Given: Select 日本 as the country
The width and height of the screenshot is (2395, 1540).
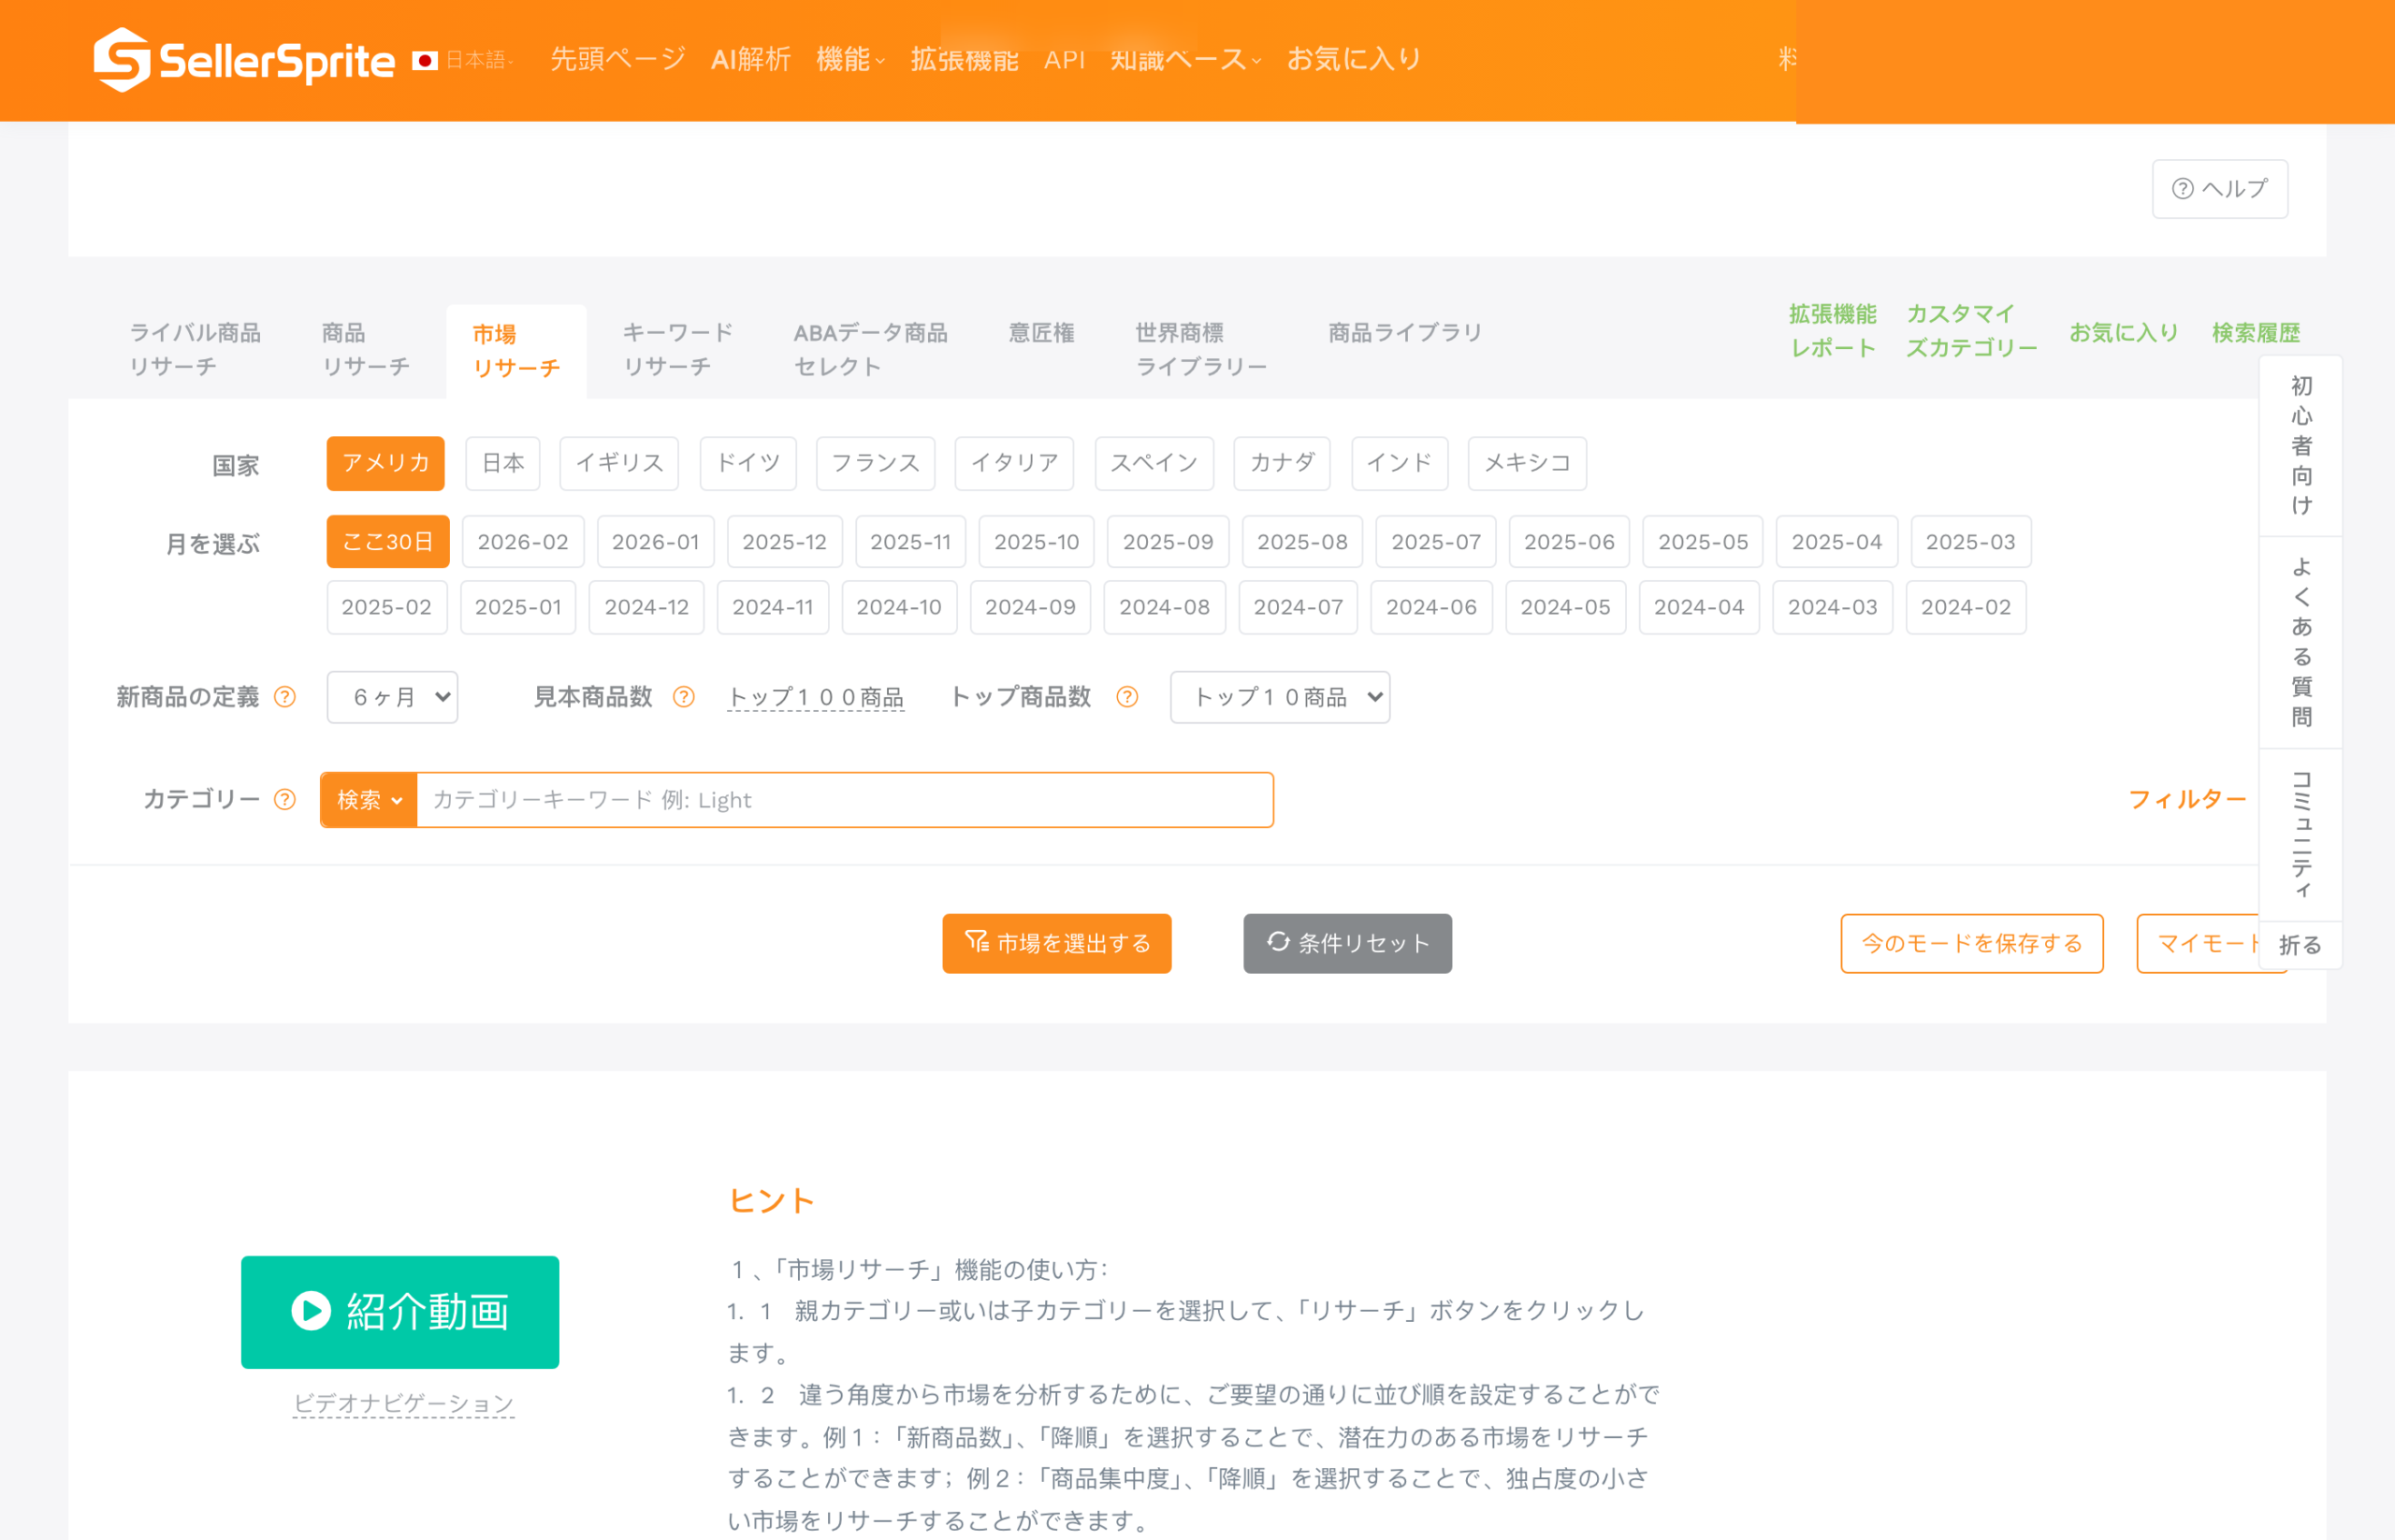Looking at the screenshot, I should point(503,463).
